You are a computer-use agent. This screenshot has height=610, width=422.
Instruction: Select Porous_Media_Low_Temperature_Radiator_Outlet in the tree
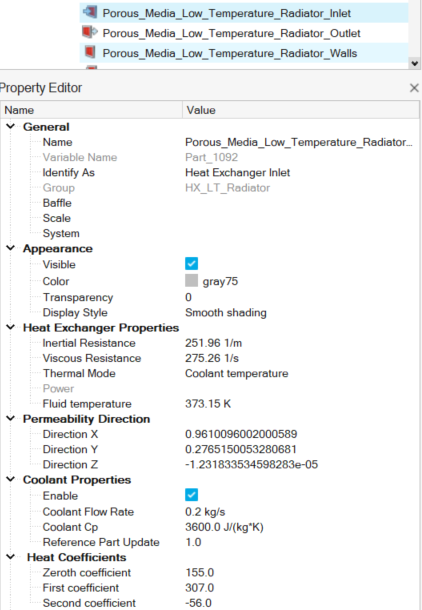tap(231, 33)
